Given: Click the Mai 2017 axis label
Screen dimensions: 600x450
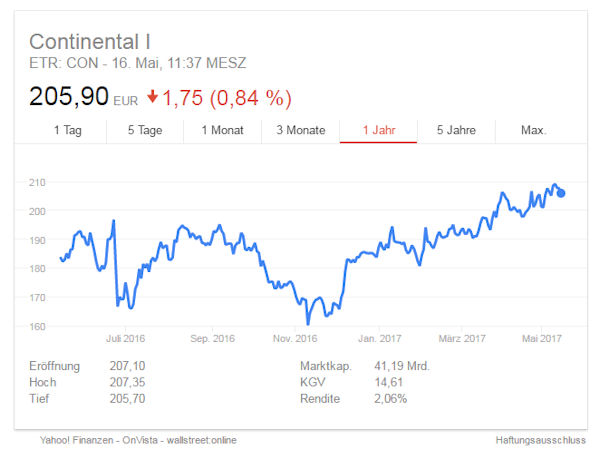Looking at the screenshot, I should (542, 339).
